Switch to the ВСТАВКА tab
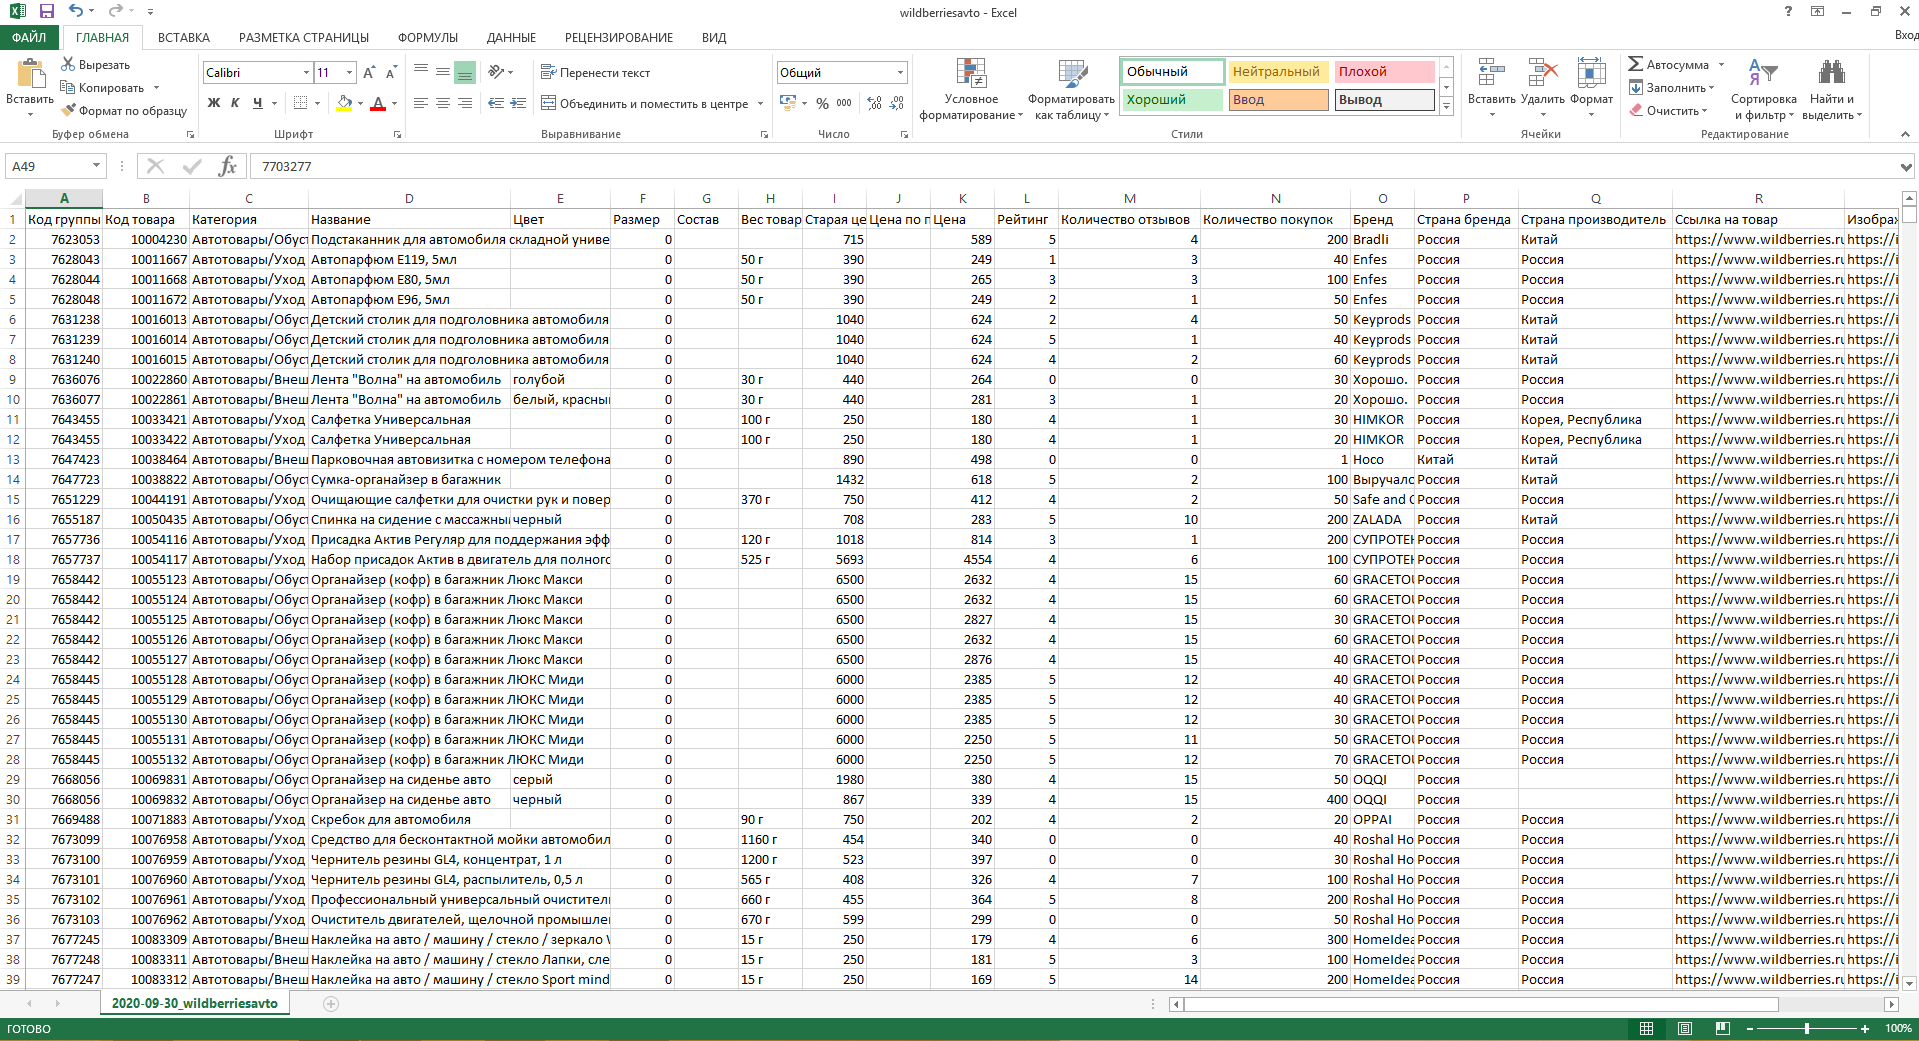The height and width of the screenshot is (1041, 1919). (184, 37)
